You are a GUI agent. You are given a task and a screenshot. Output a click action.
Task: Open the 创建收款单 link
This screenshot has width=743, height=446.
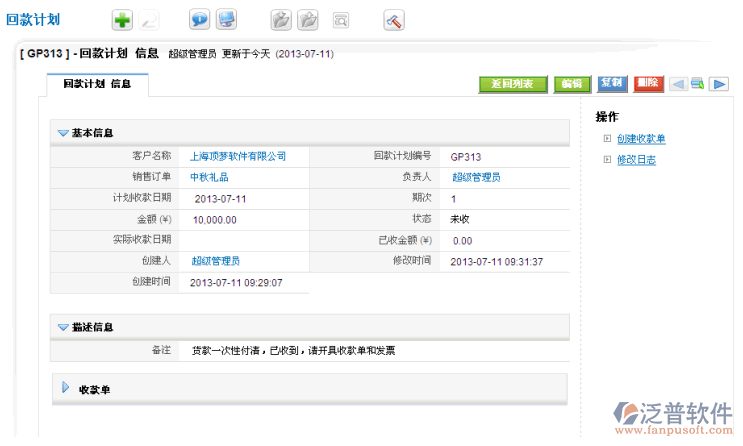click(641, 139)
